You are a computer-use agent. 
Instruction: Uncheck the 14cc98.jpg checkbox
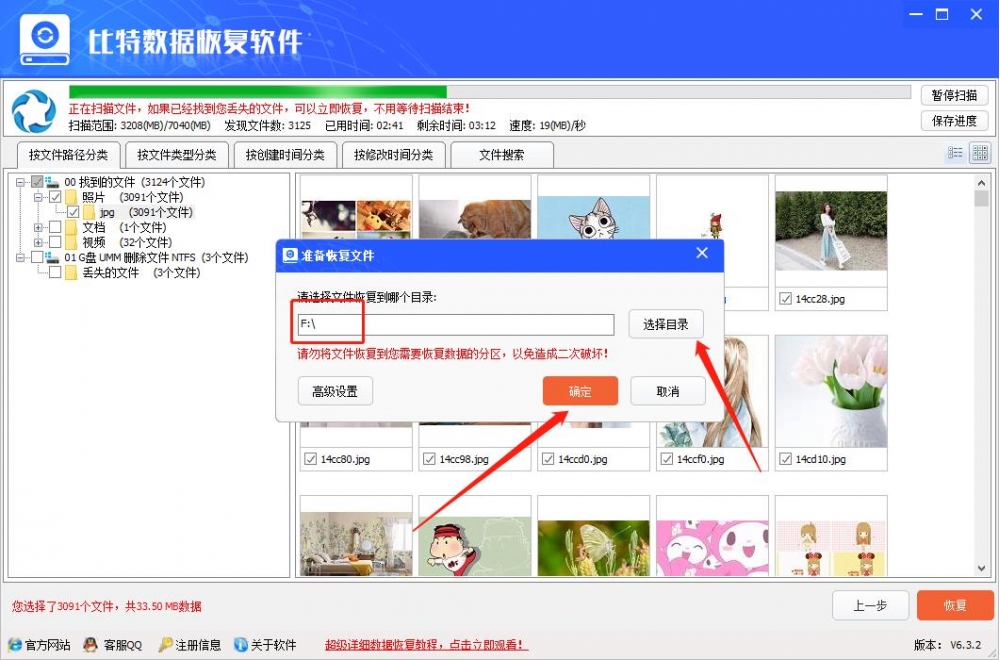click(429, 459)
